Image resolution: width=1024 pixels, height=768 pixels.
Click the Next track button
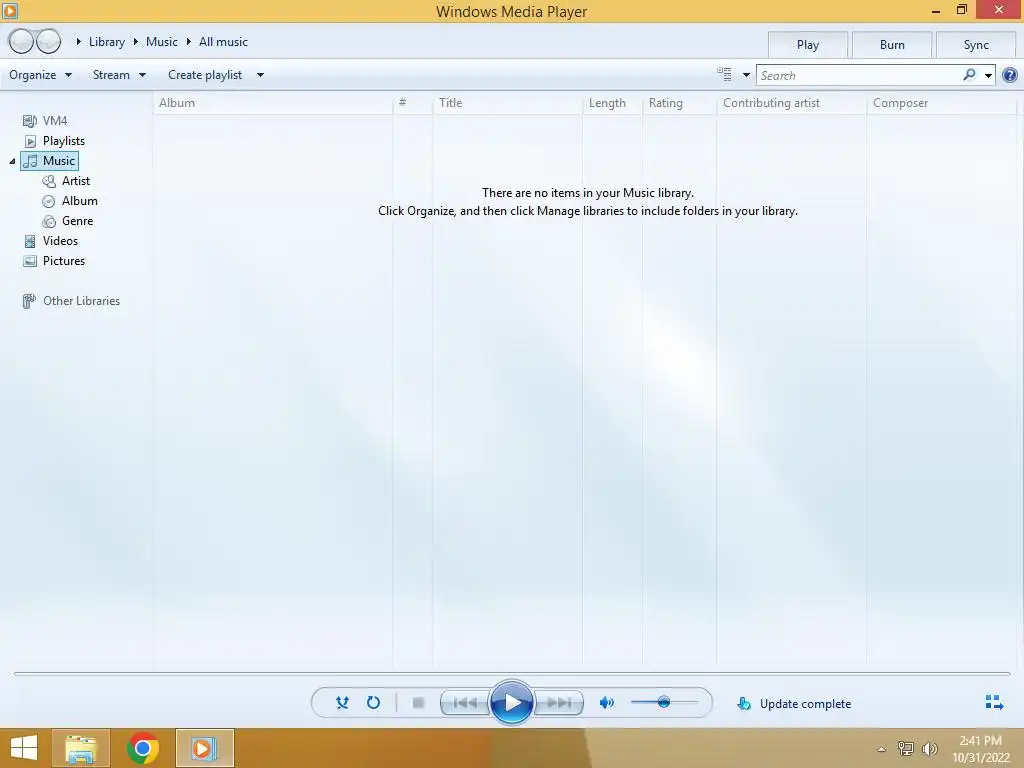click(558, 703)
